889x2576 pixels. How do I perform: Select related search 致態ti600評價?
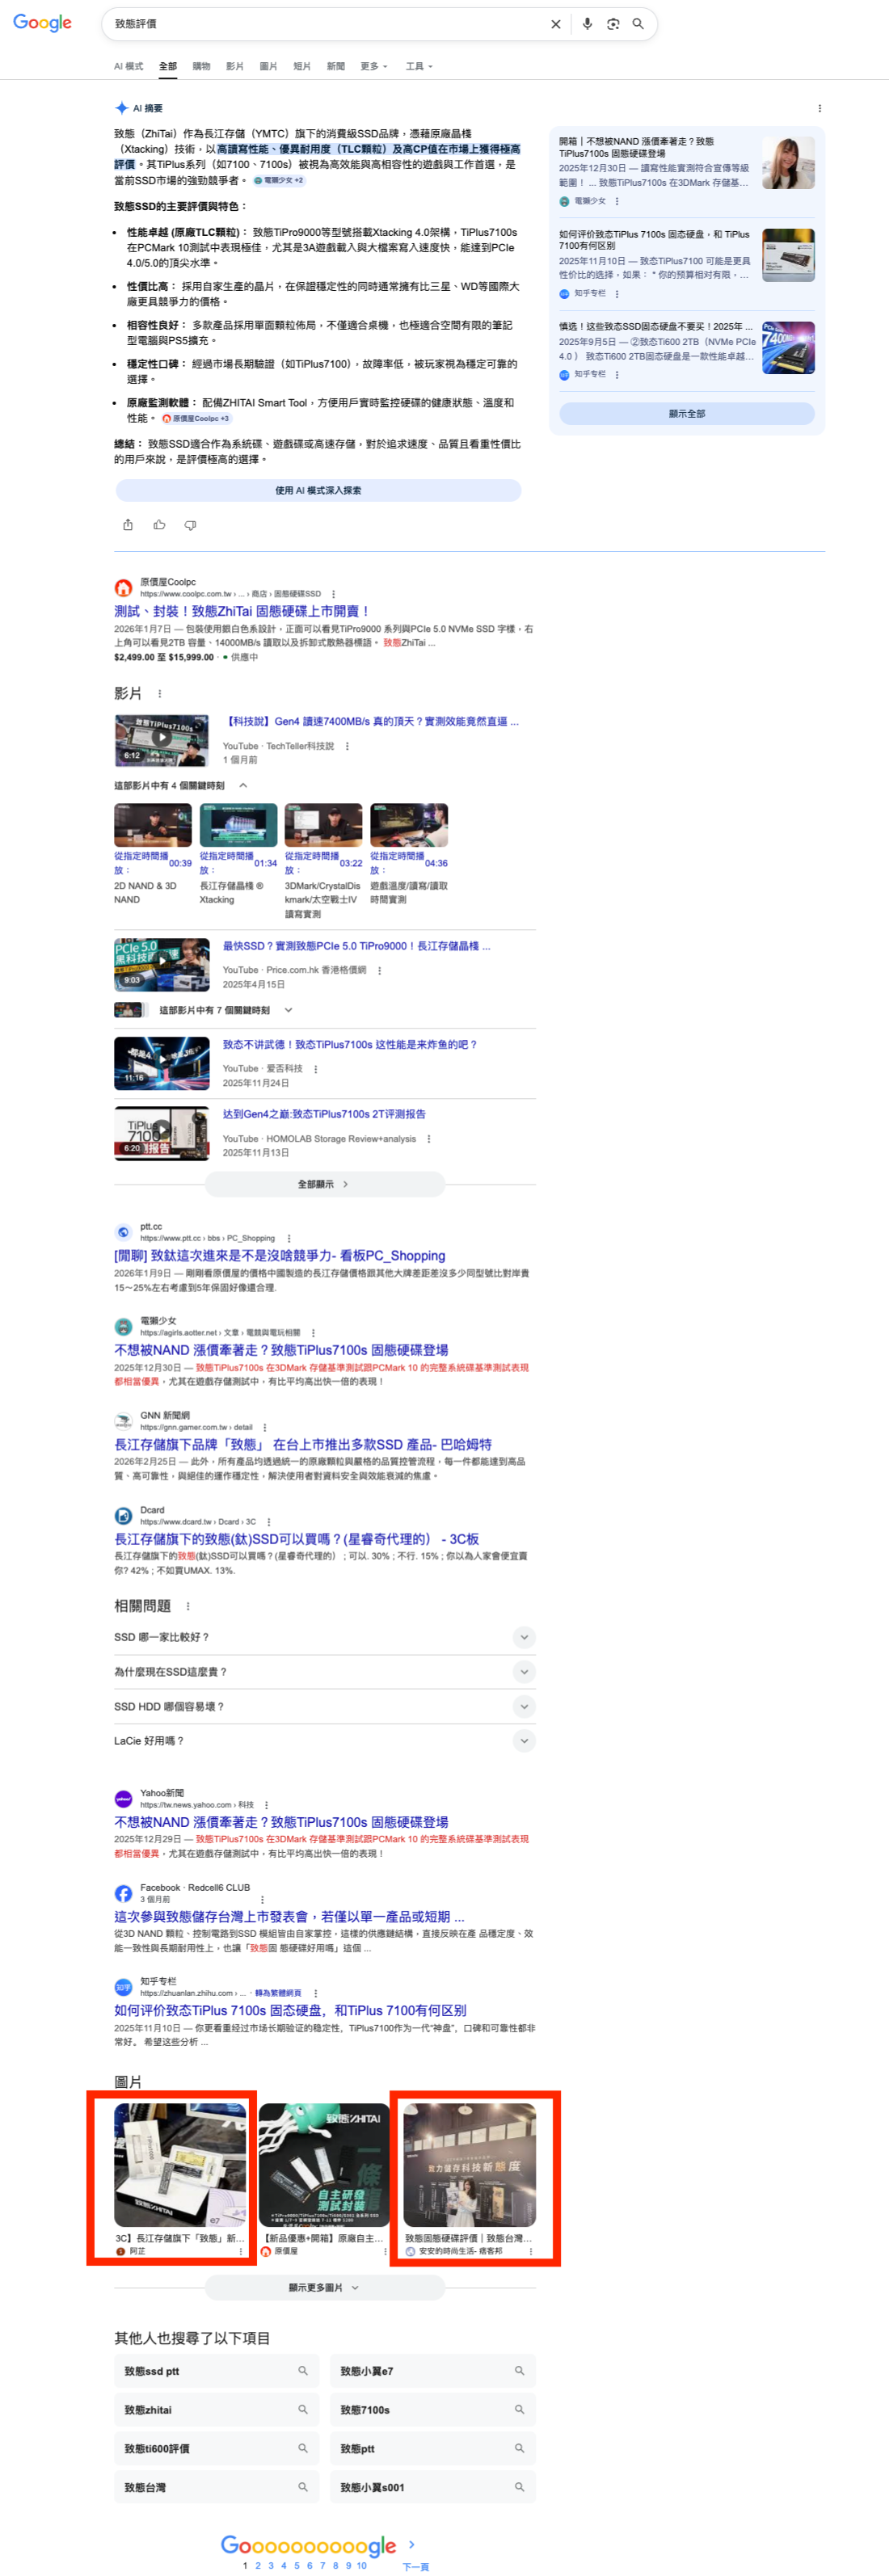(217, 2449)
